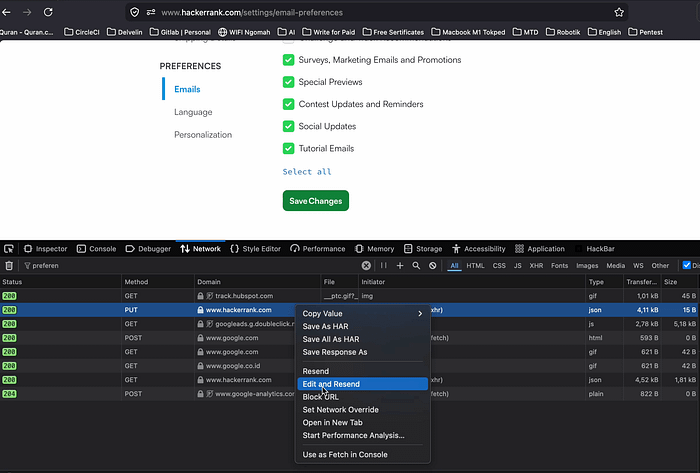Click the tracking icon beside track.hubspot.com

[209, 296]
